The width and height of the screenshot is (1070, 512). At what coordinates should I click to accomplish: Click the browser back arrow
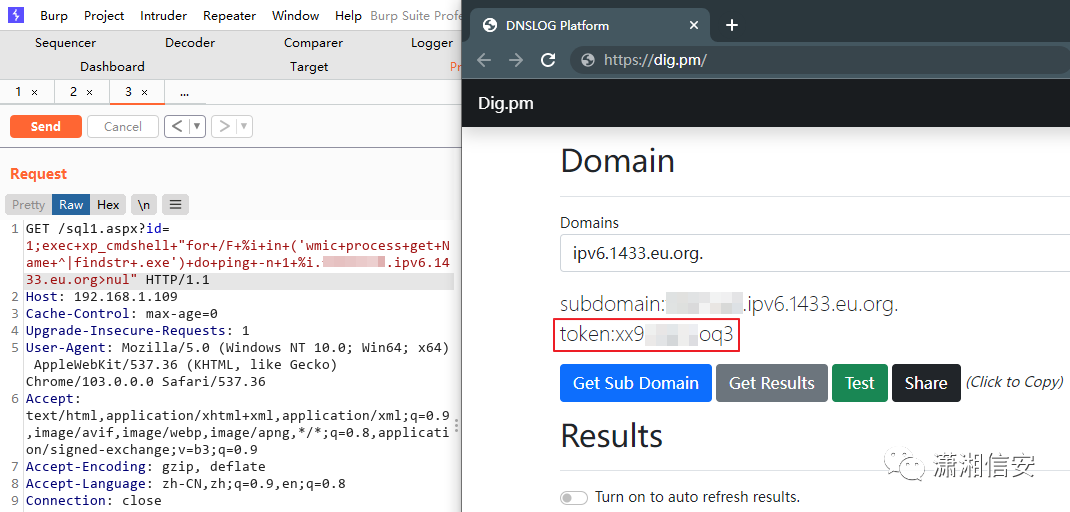[x=484, y=60]
